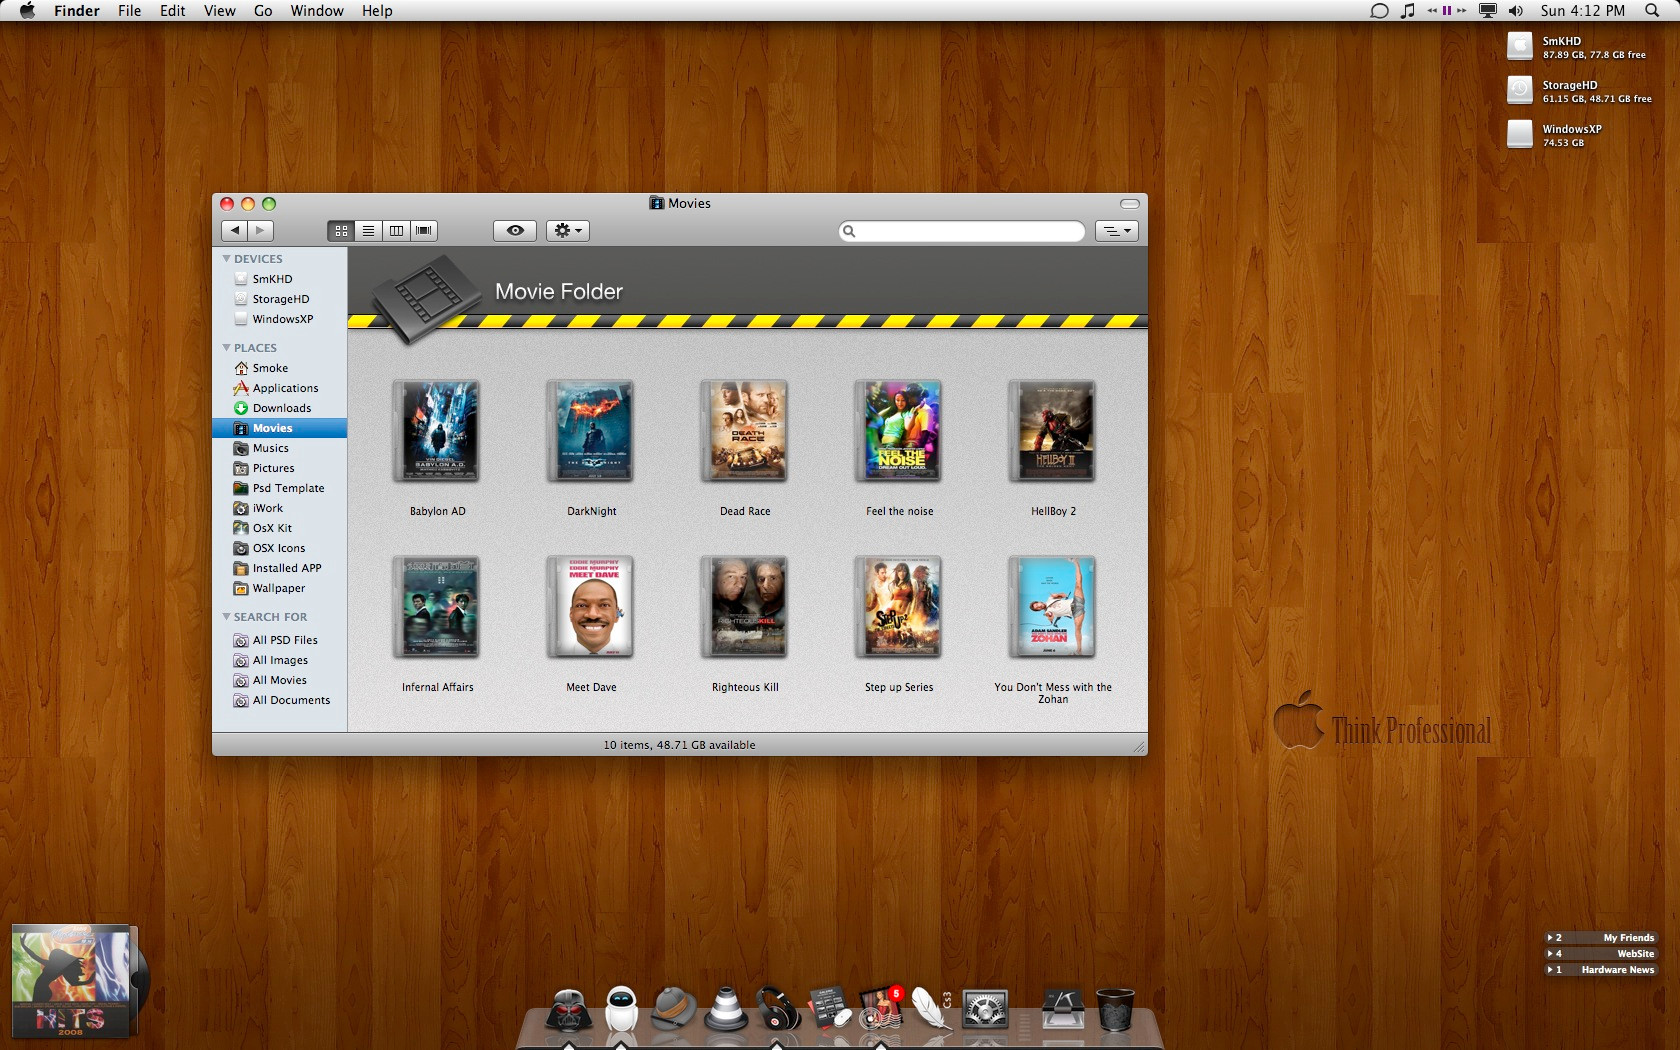Open Psd Template folder in sidebar
The height and width of the screenshot is (1050, 1680).
279,488
